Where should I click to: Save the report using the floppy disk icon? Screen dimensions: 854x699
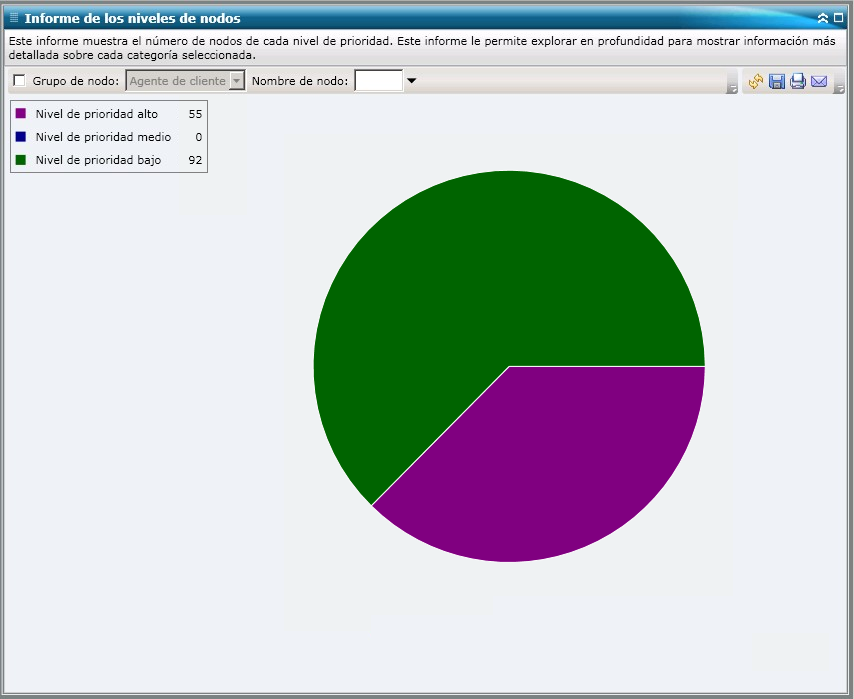(777, 81)
